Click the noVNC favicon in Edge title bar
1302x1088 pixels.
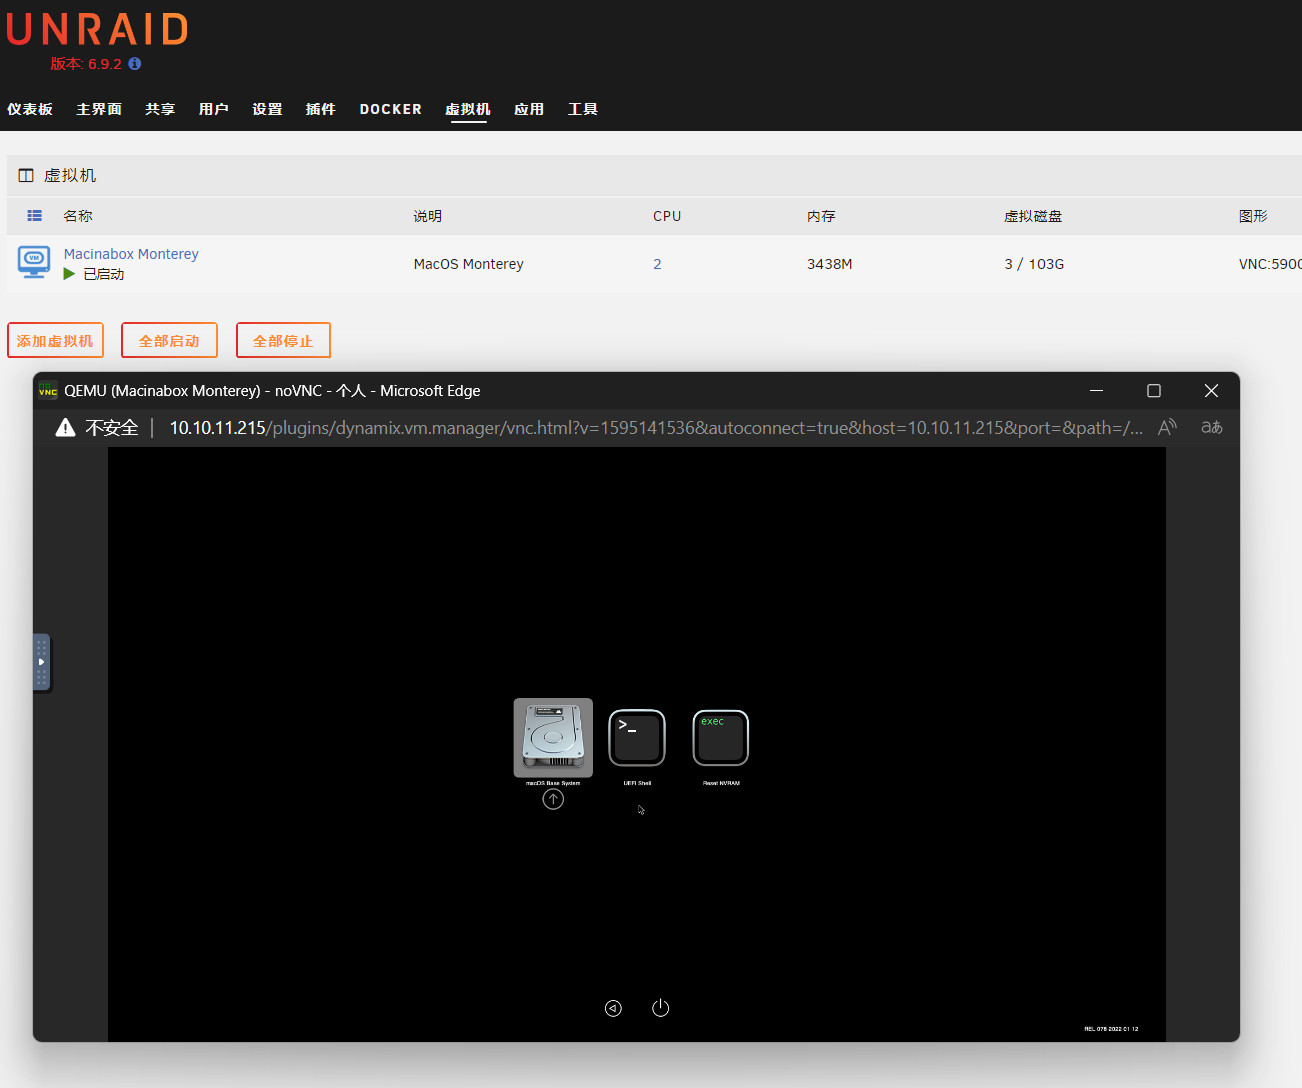pos(48,391)
